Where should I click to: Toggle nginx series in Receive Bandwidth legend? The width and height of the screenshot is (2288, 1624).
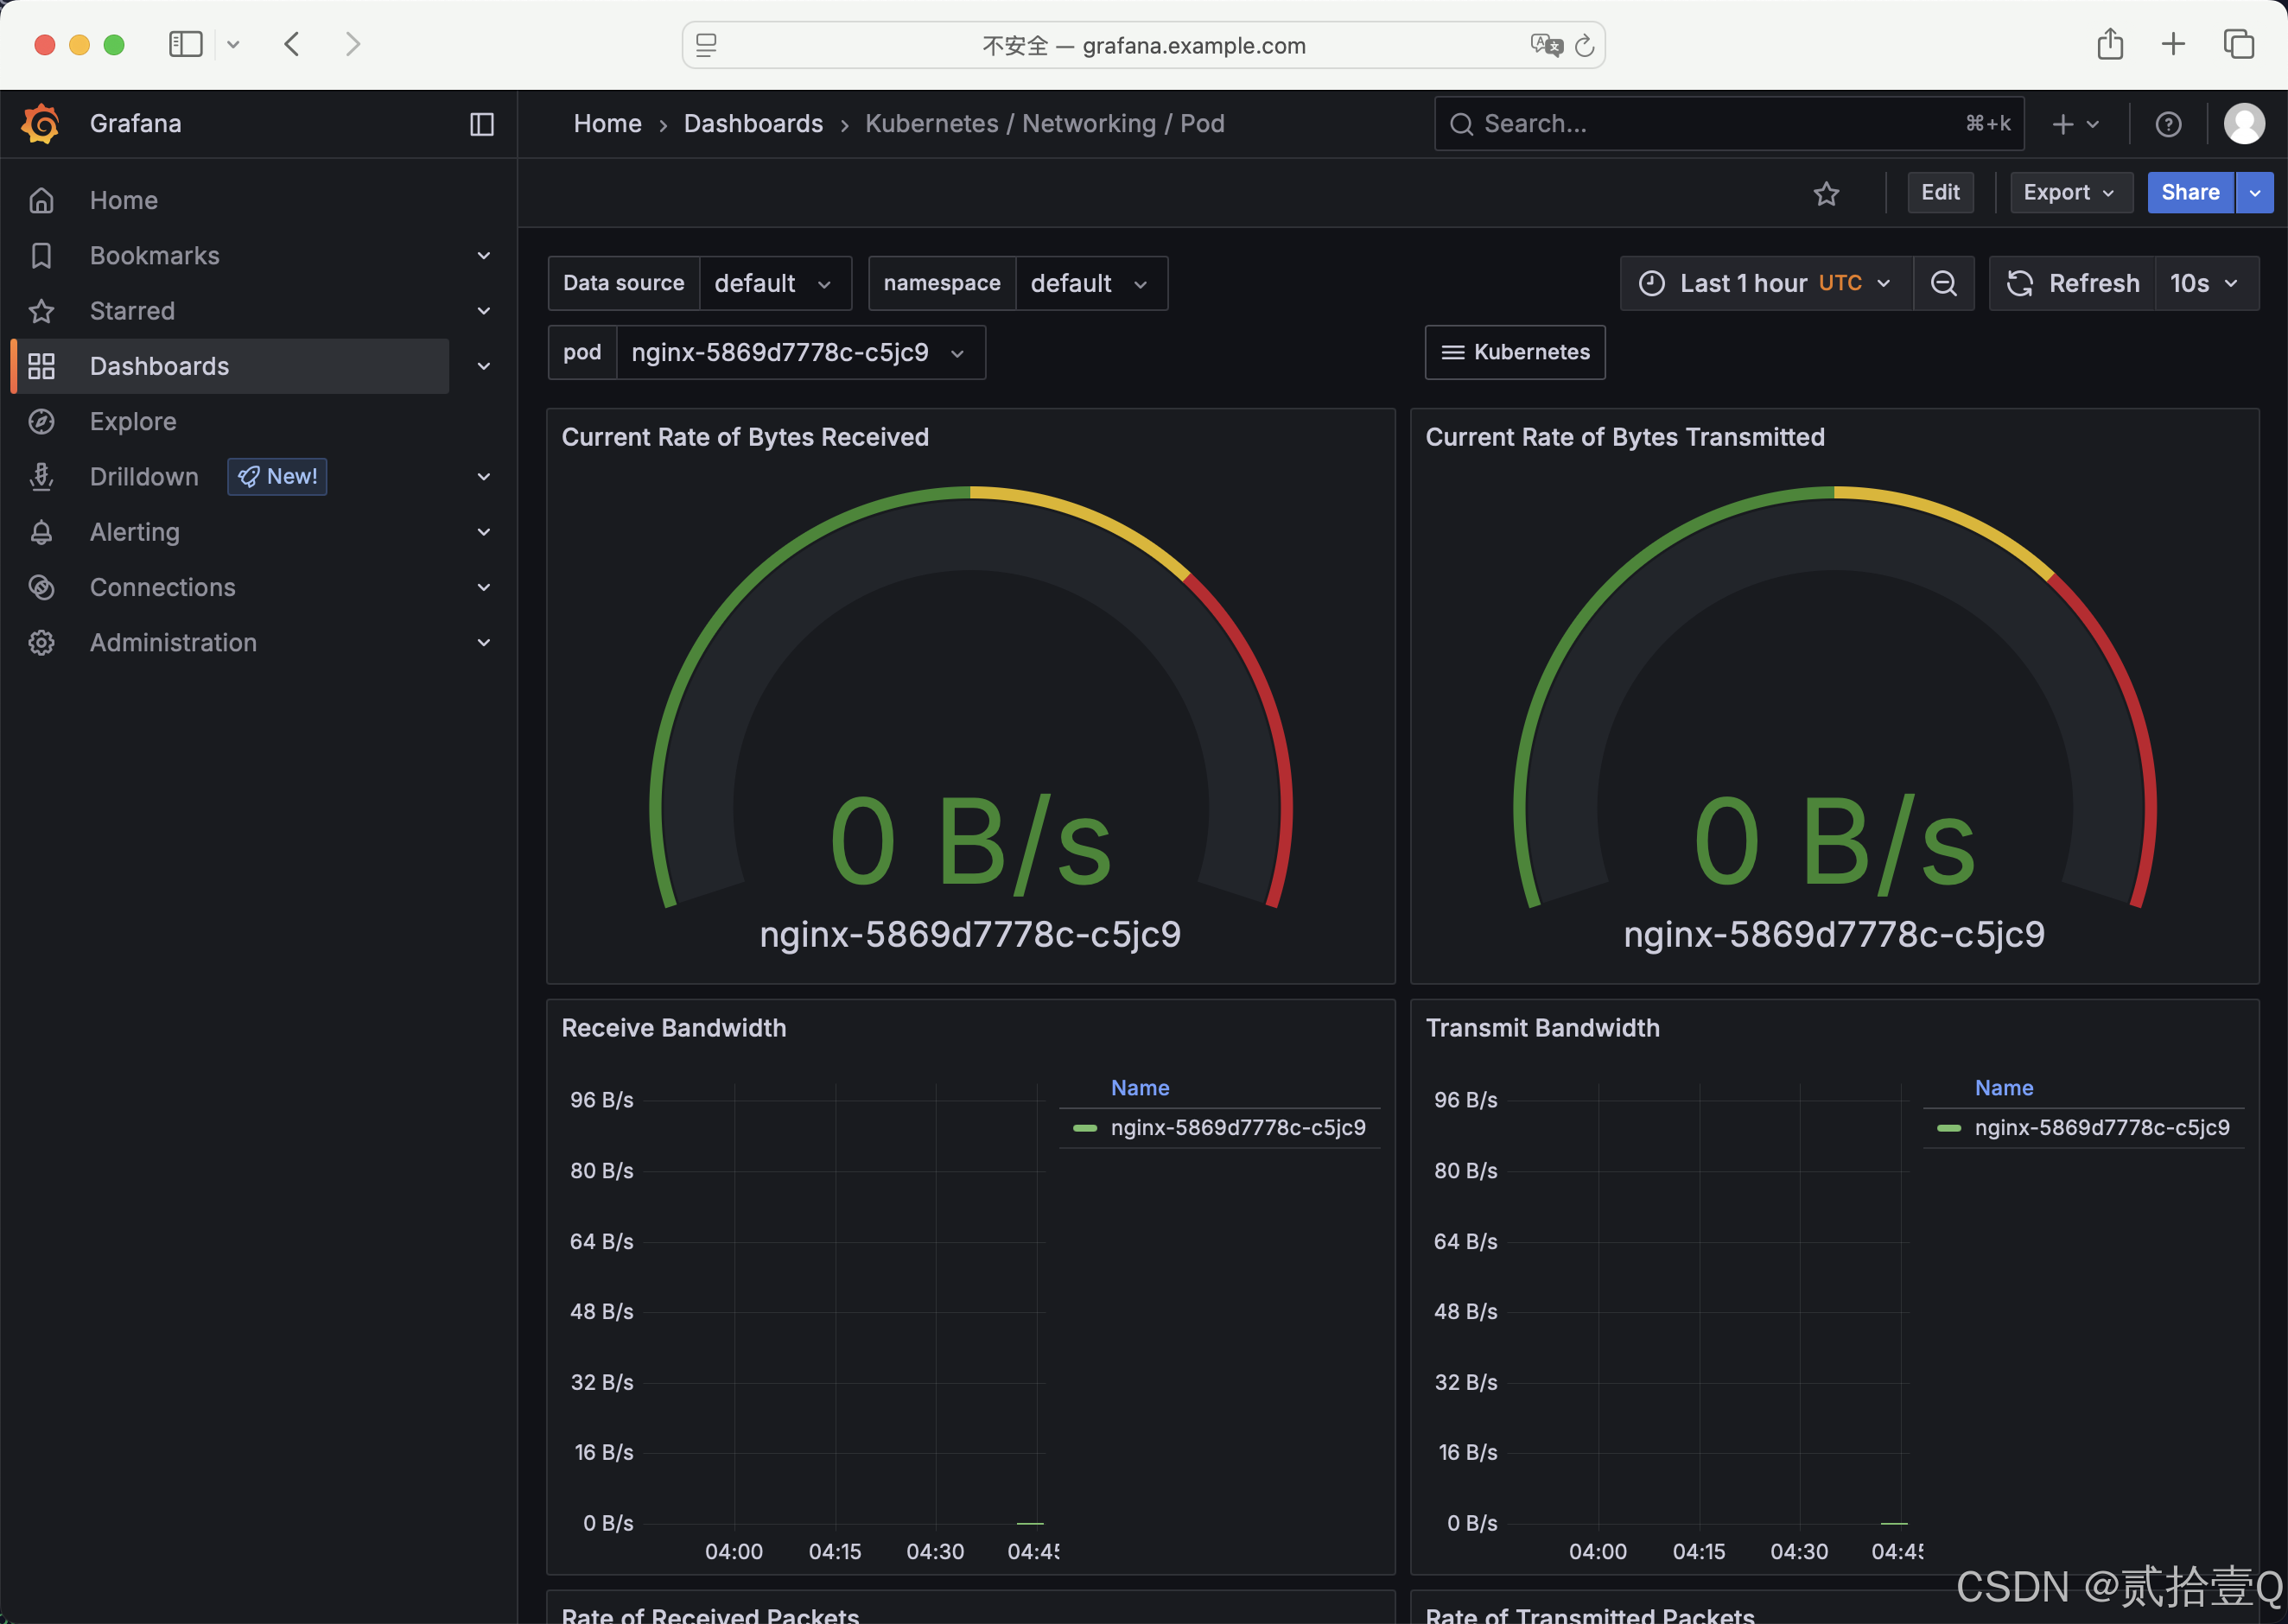coord(1237,1127)
